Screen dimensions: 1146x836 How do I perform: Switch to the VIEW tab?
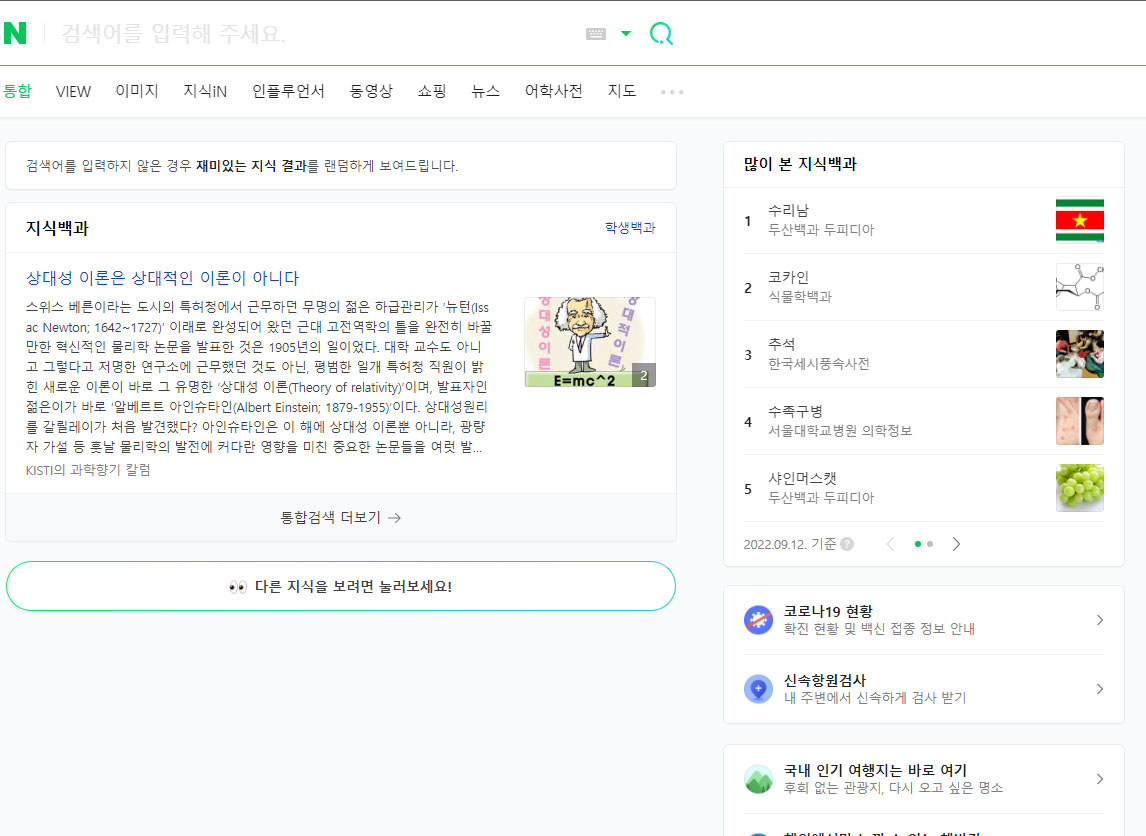point(73,91)
